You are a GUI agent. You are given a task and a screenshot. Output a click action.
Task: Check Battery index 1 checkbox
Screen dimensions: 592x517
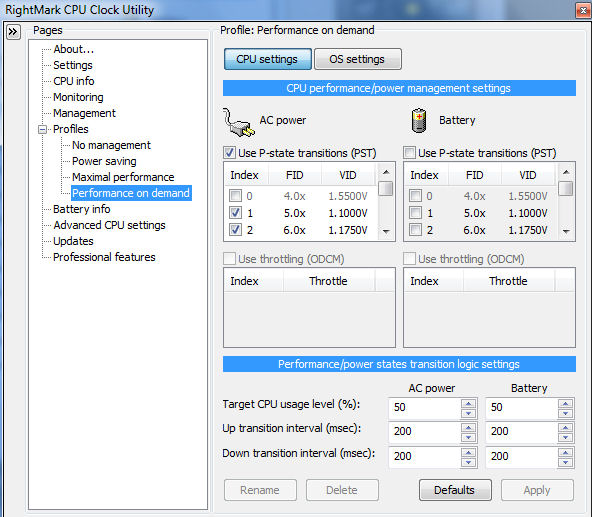(415, 213)
